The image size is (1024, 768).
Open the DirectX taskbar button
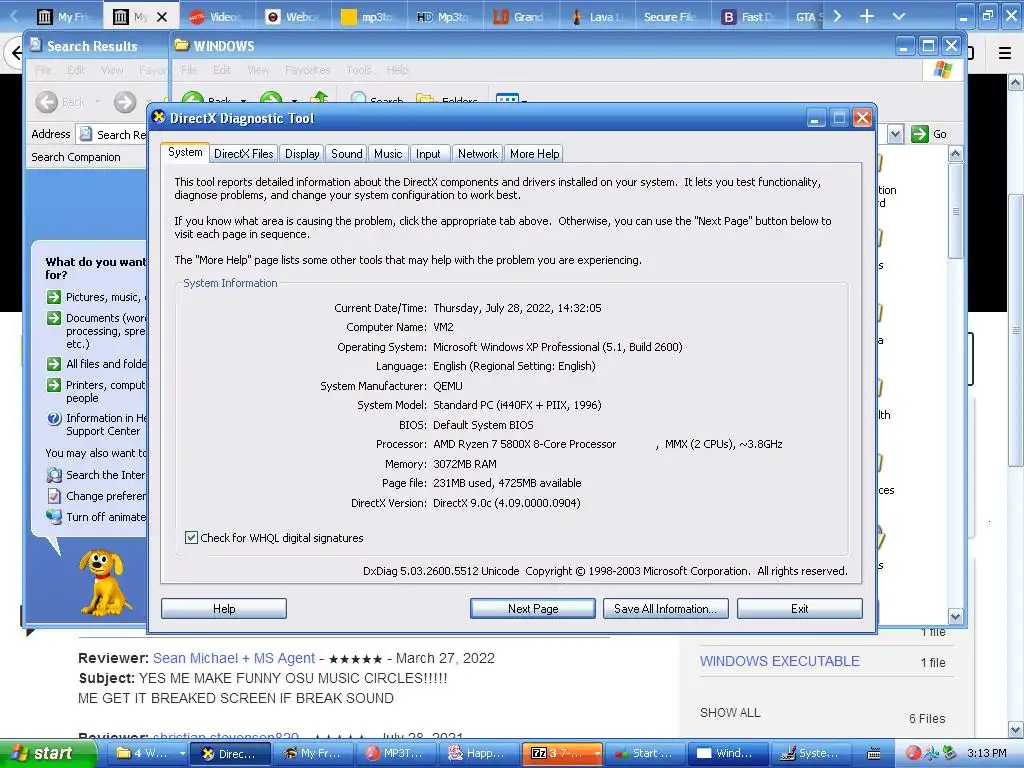click(230, 753)
